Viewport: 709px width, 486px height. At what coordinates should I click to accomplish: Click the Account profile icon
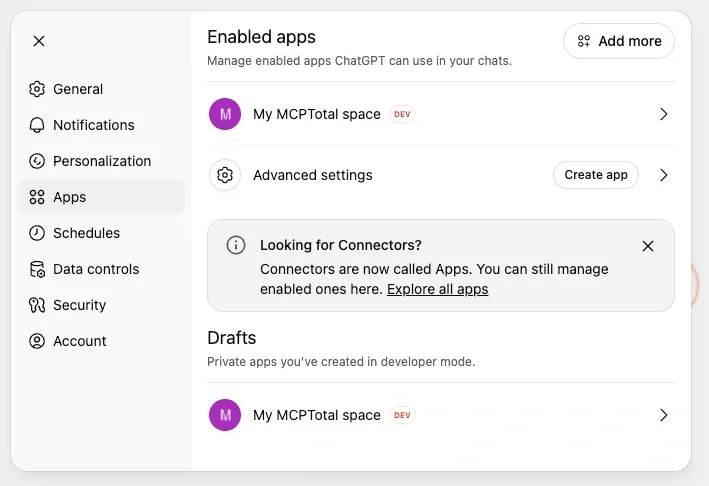click(37, 341)
